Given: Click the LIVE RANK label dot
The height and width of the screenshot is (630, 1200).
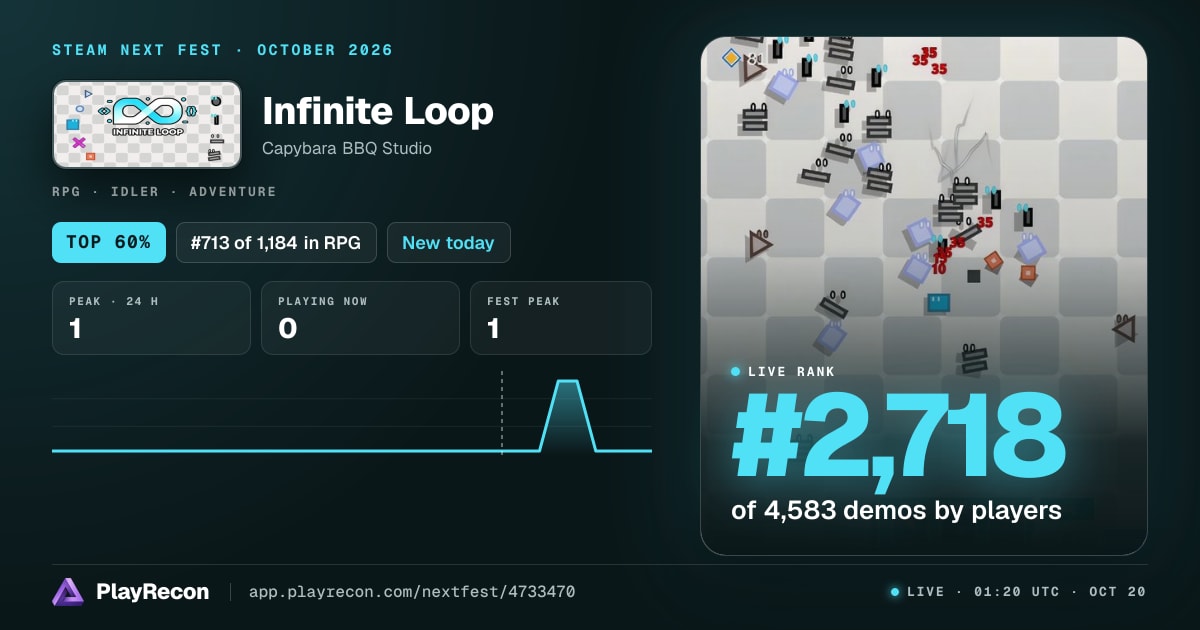Looking at the screenshot, I should 736,371.
